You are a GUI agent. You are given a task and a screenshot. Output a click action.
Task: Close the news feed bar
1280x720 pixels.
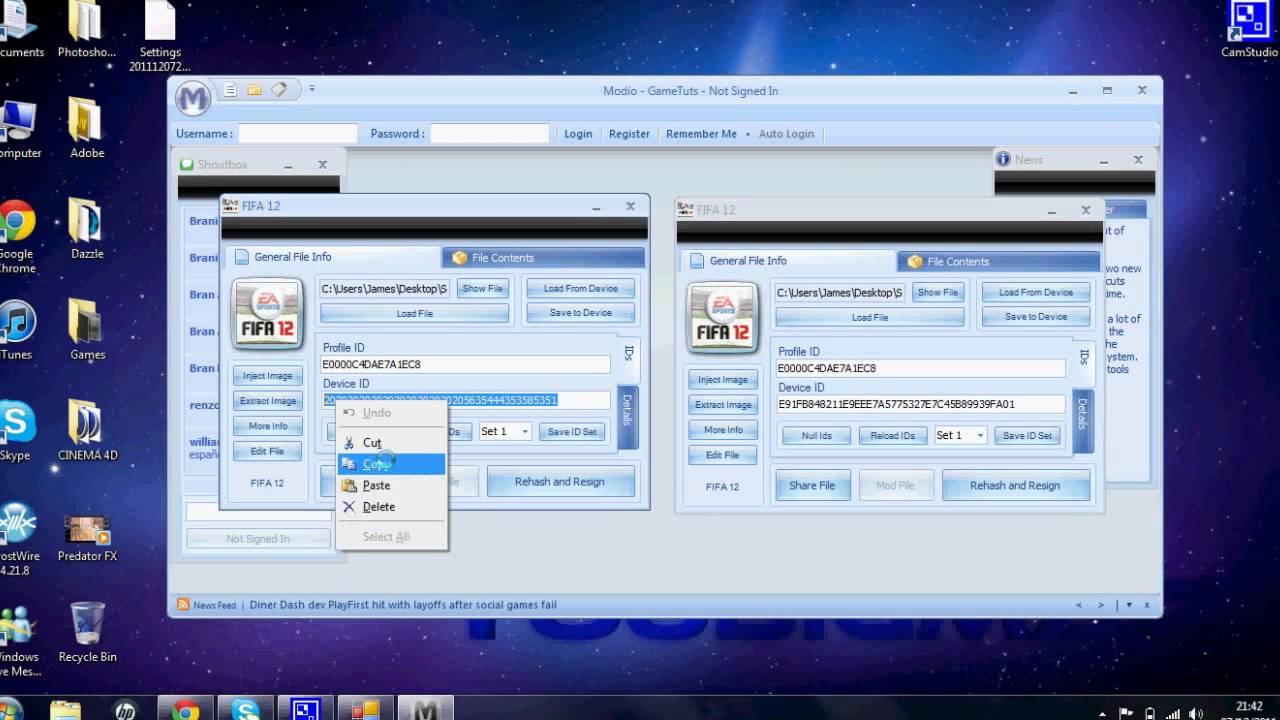click(x=1147, y=605)
